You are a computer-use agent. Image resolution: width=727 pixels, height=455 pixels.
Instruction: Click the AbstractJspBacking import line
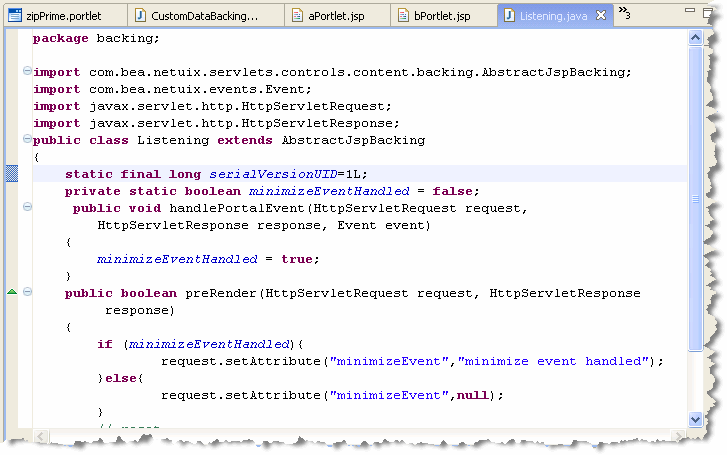click(x=332, y=72)
